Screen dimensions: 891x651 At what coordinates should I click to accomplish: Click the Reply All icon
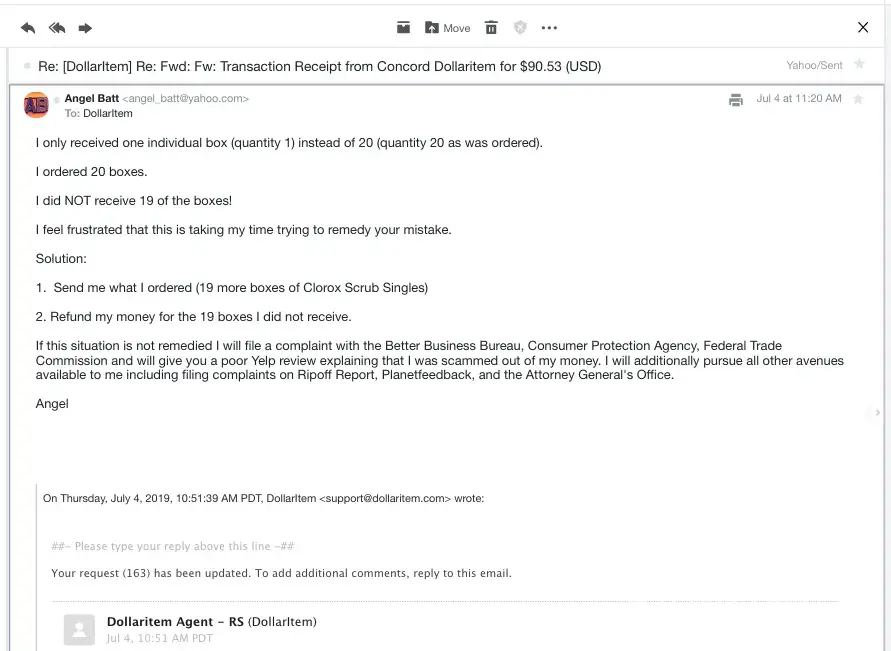click(x=57, y=28)
